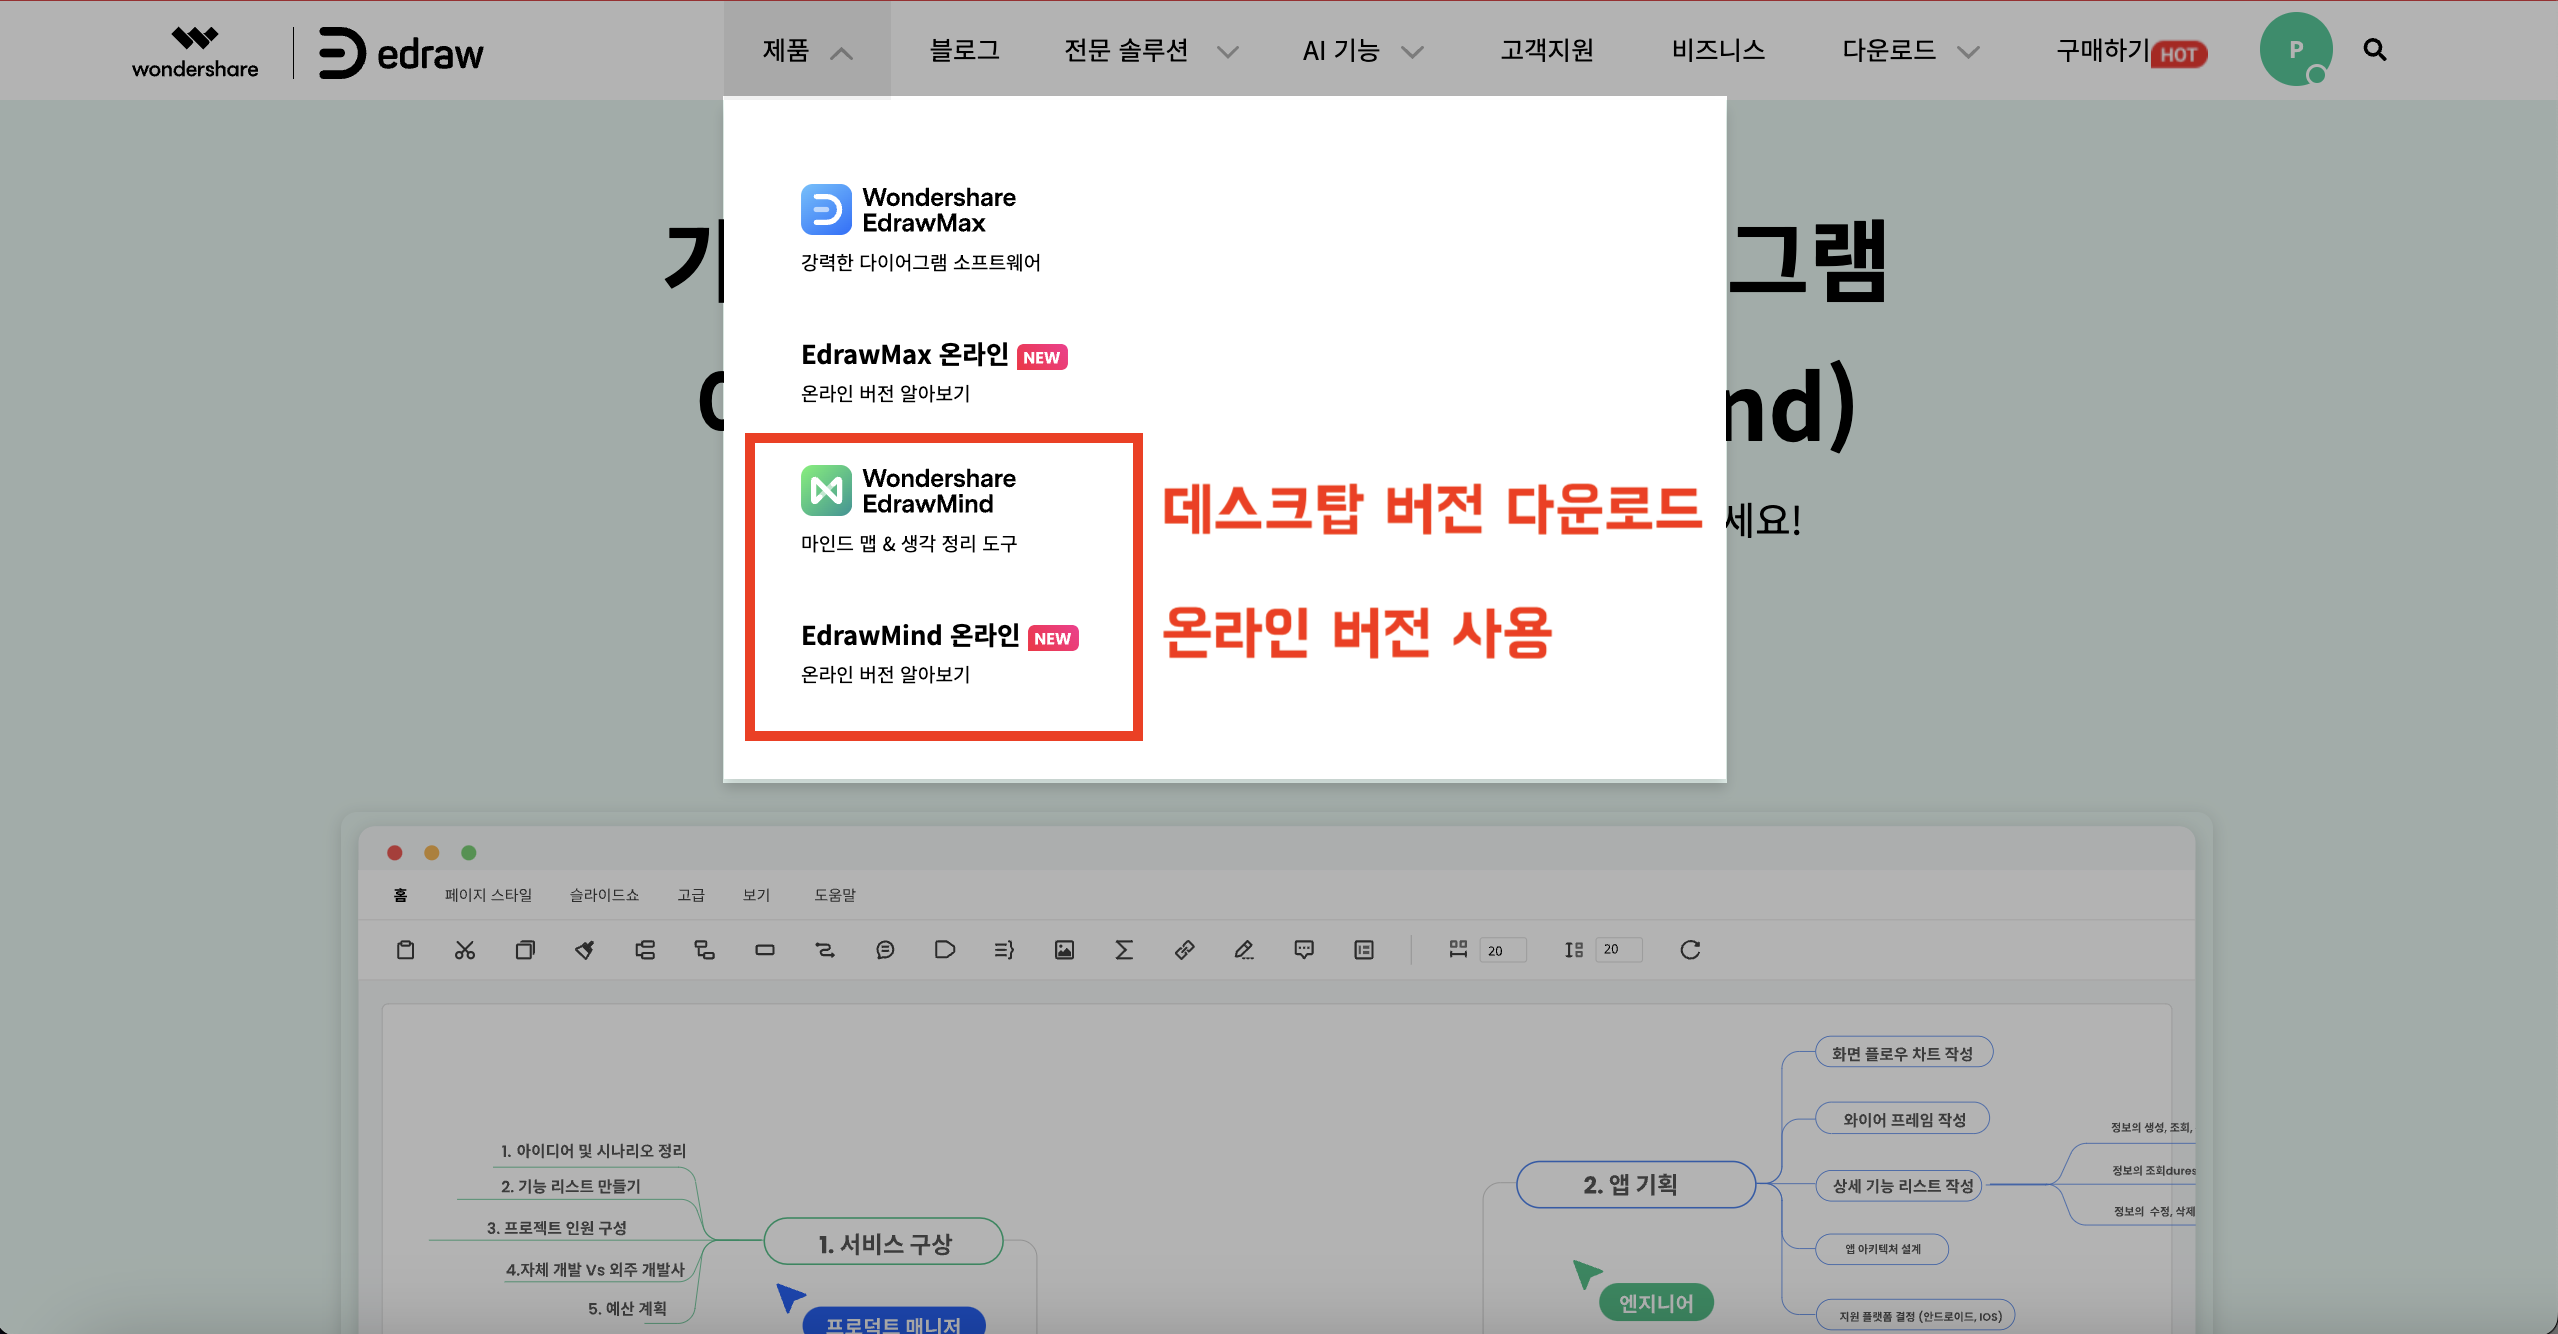The image size is (2558, 1334).
Task: Click the horizontal spacing value field 20
Action: [1503, 950]
